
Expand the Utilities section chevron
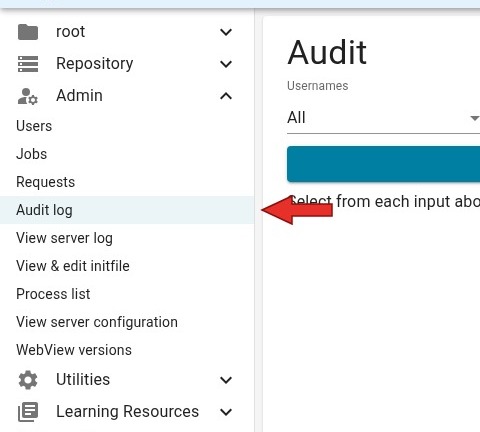(x=226, y=380)
